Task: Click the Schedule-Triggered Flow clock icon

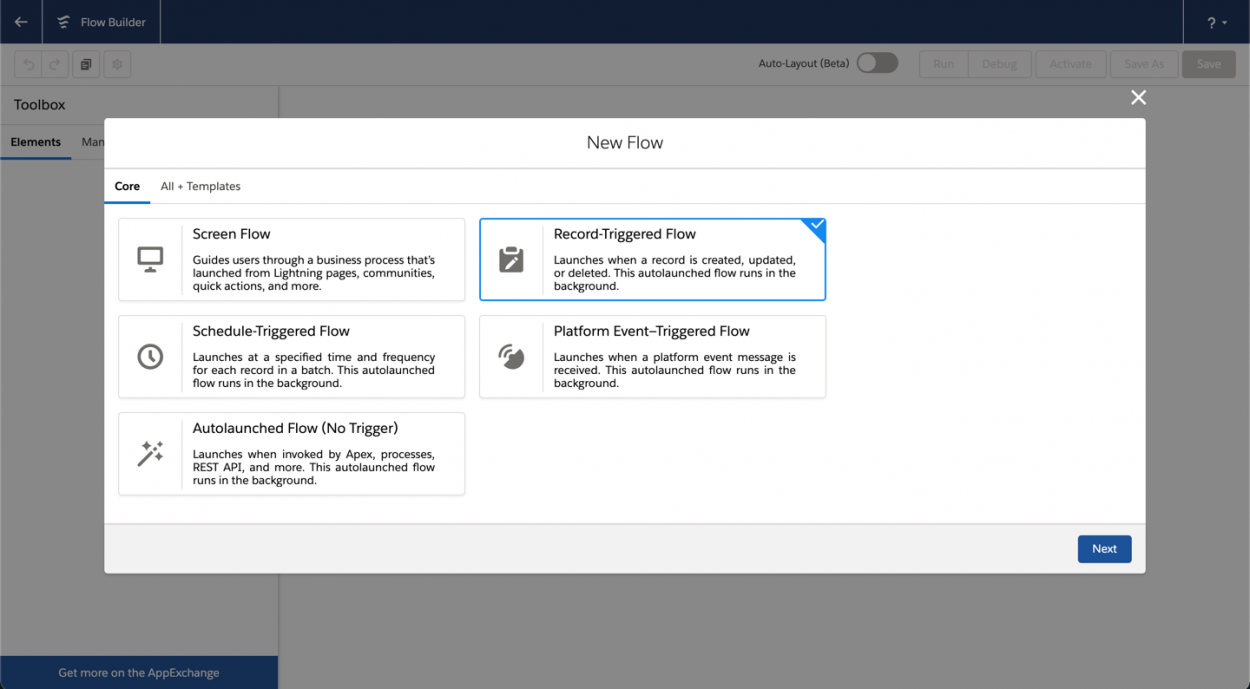Action: pos(150,357)
